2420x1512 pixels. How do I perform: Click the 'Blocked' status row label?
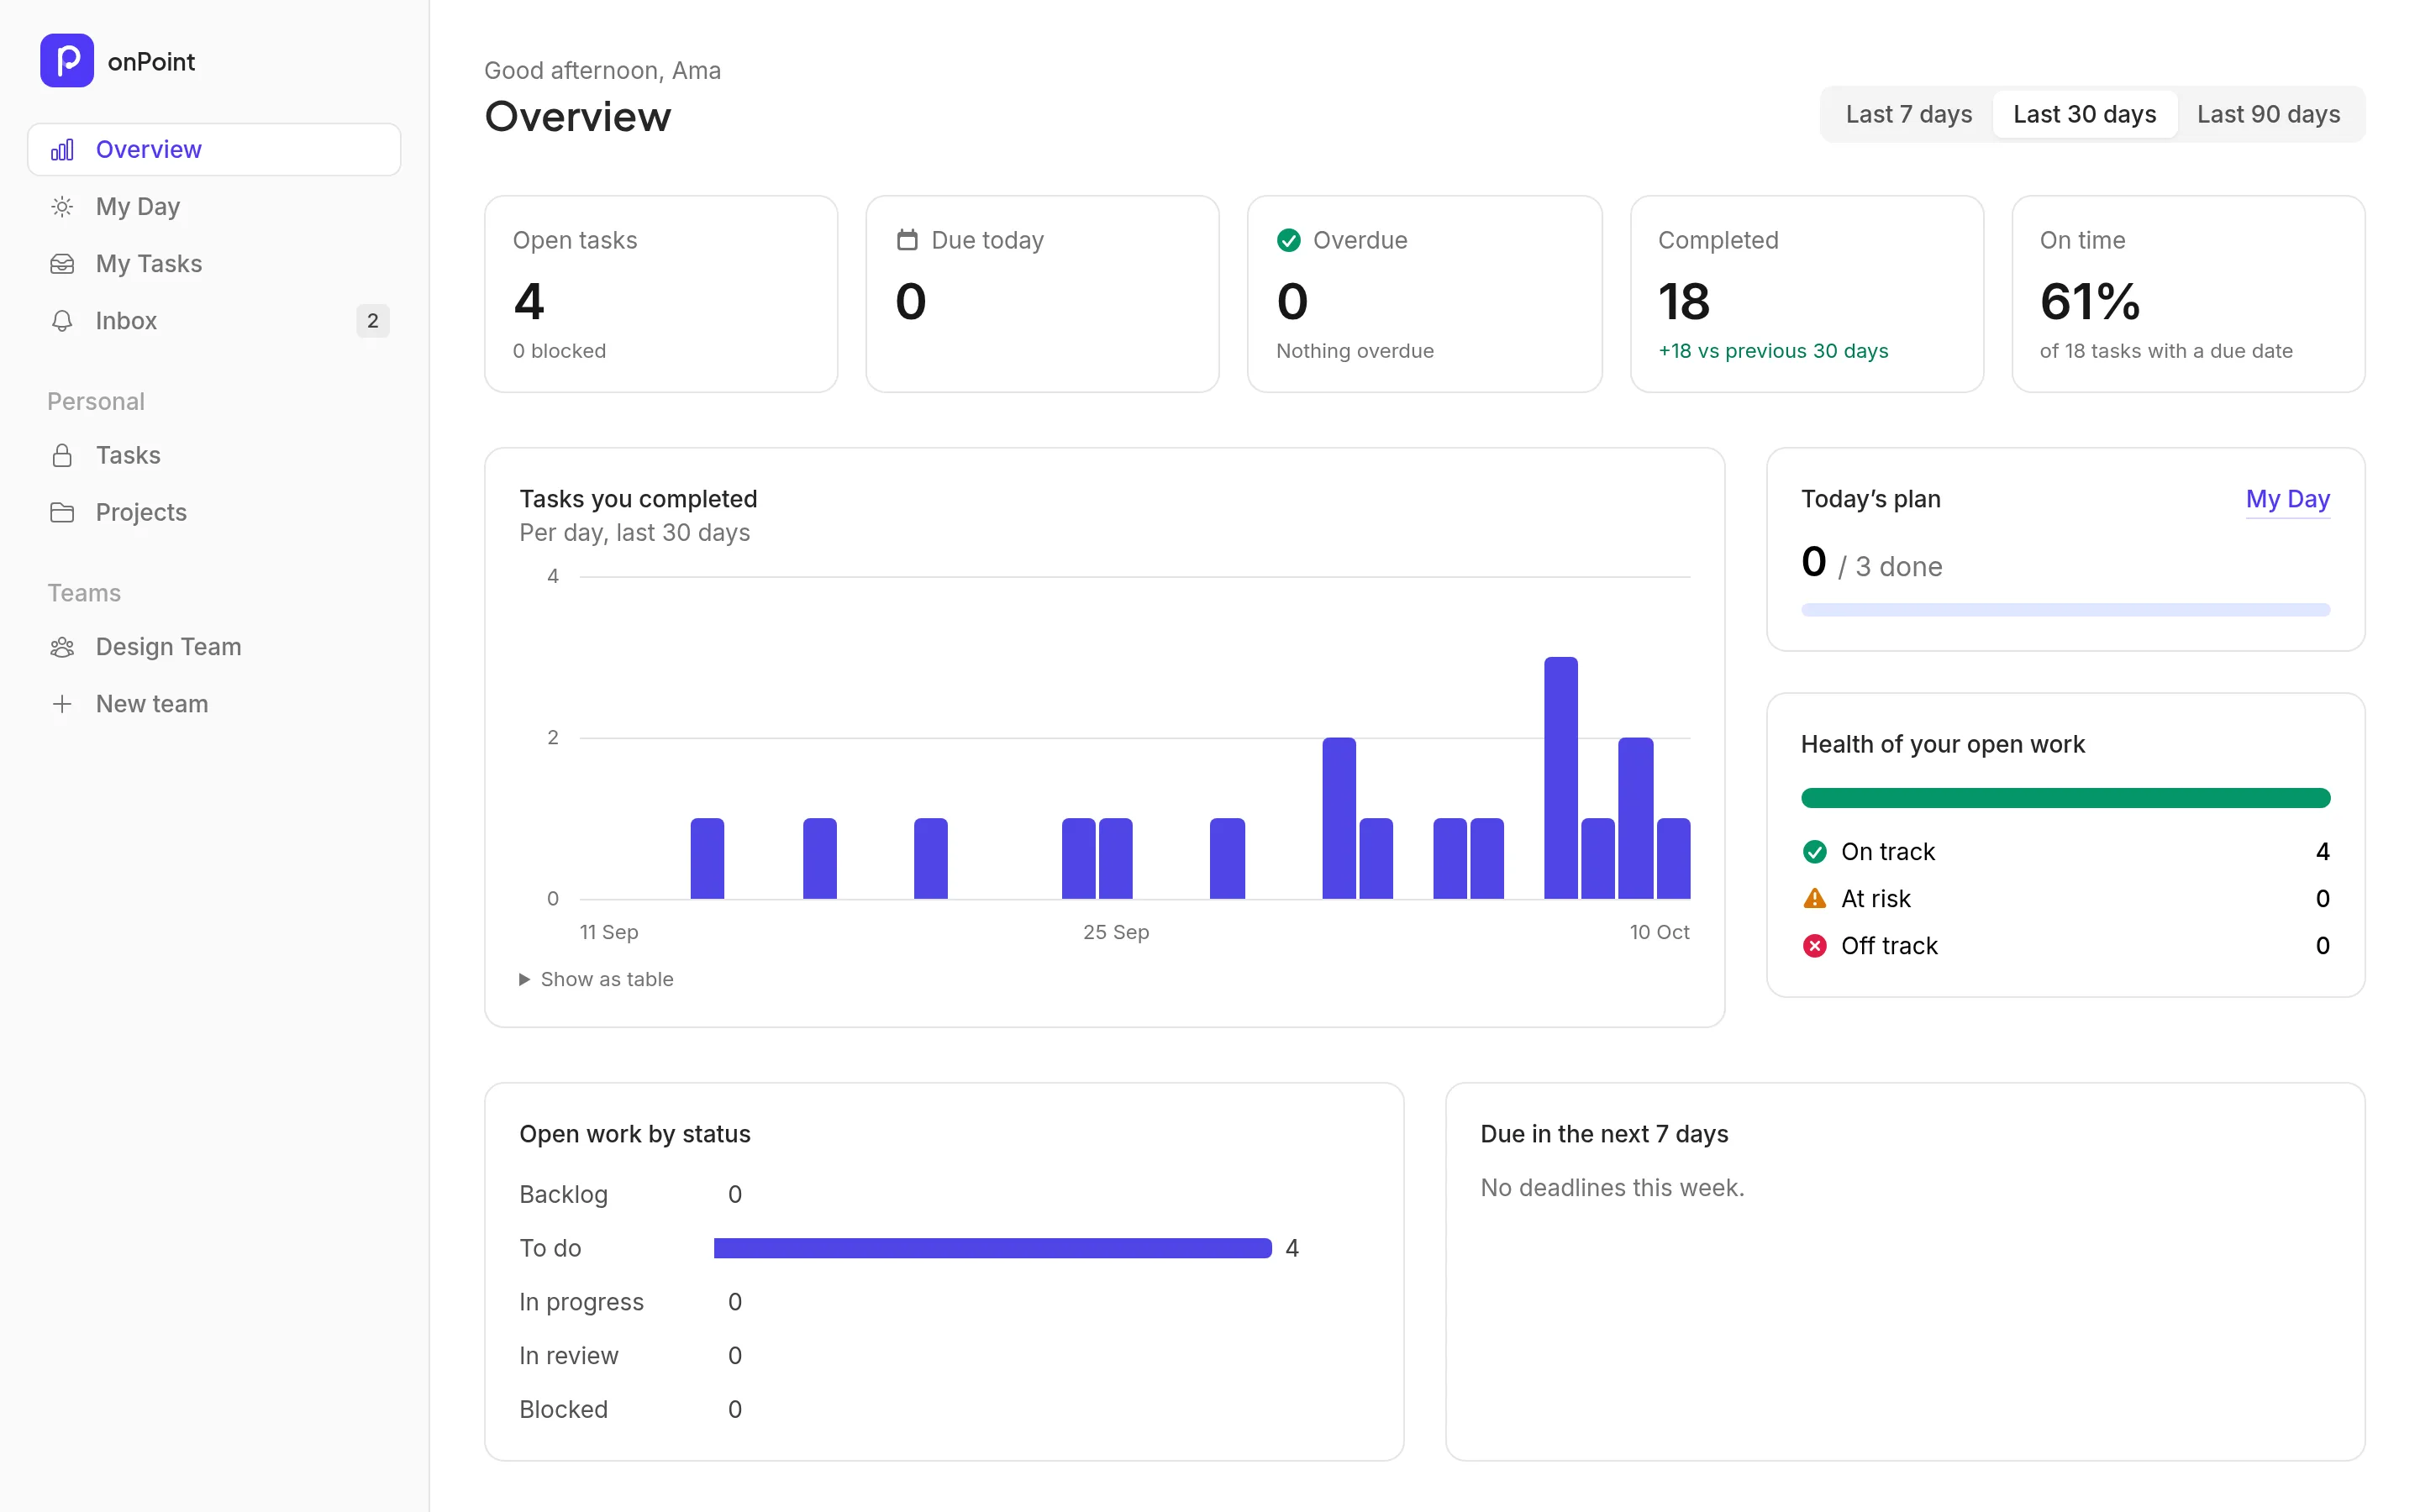click(x=563, y=1410)
